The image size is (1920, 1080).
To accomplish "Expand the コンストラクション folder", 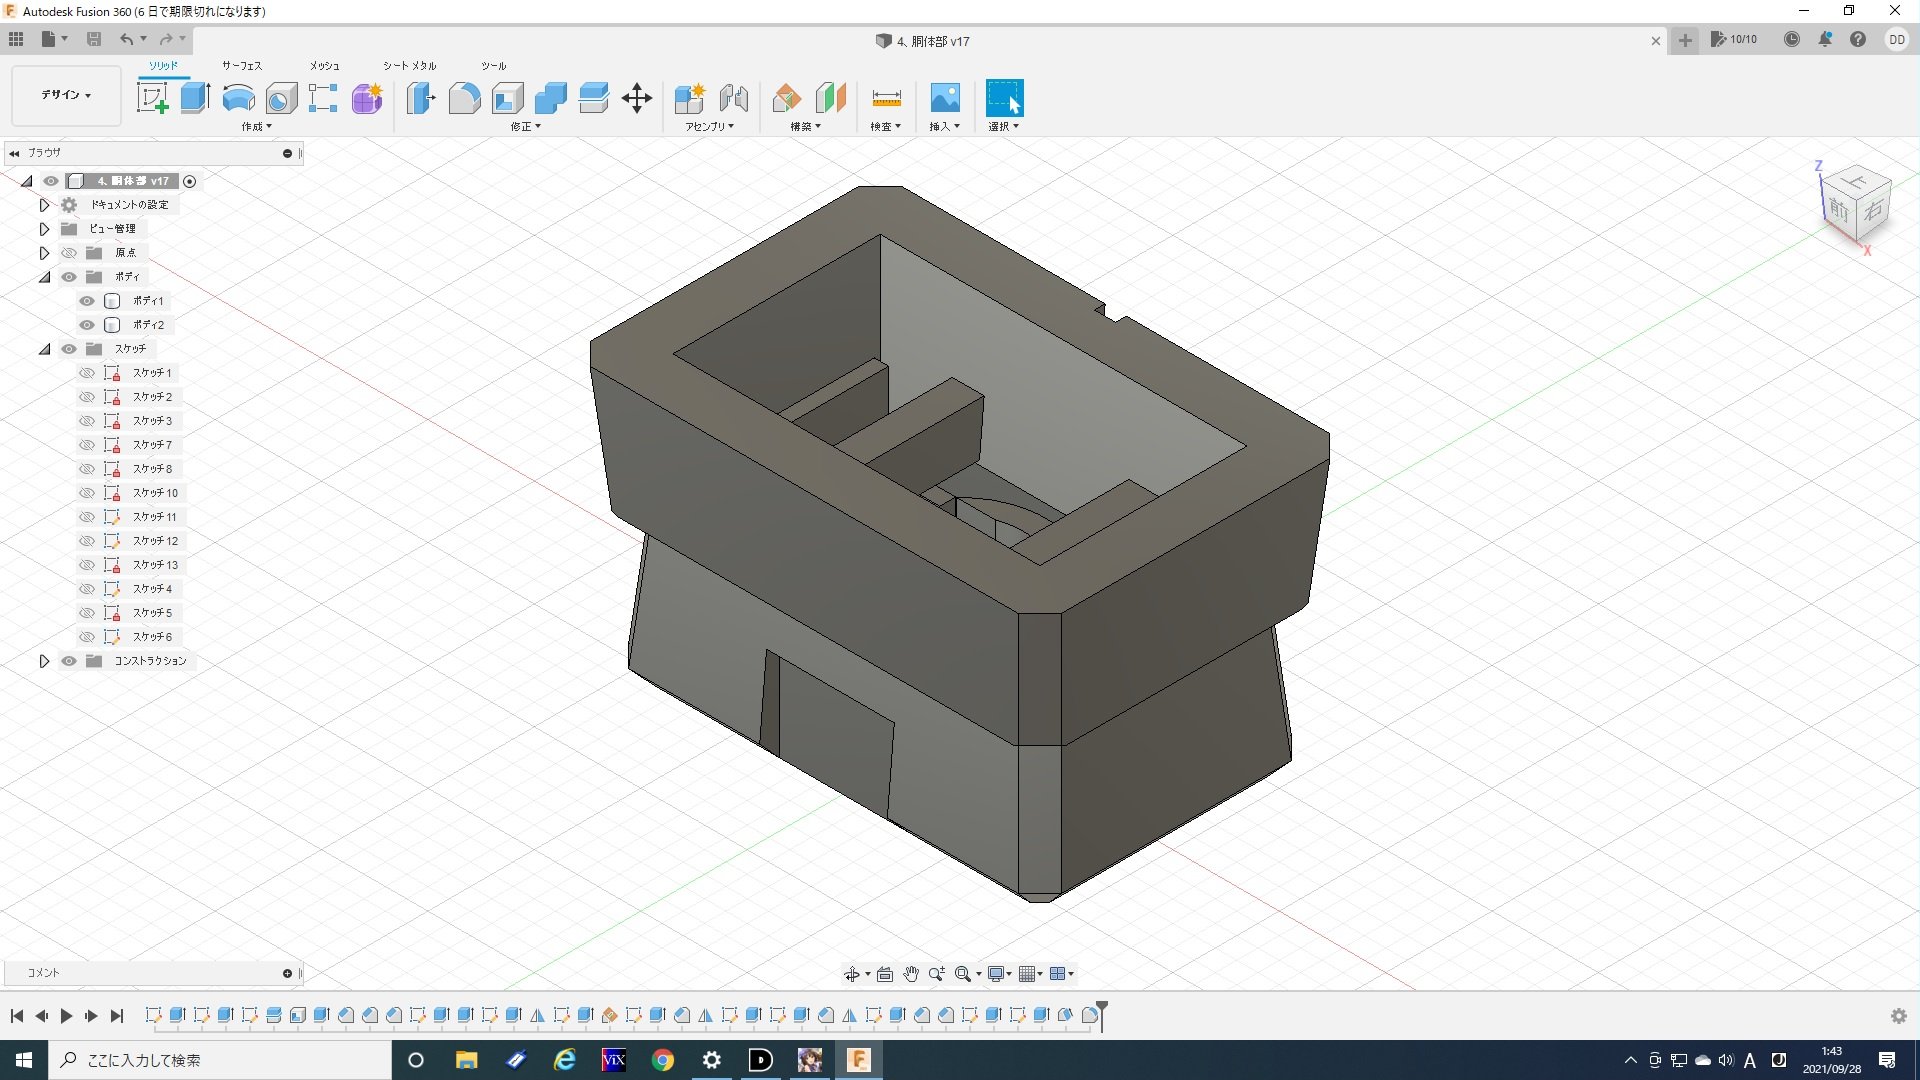I will point(44,661).
